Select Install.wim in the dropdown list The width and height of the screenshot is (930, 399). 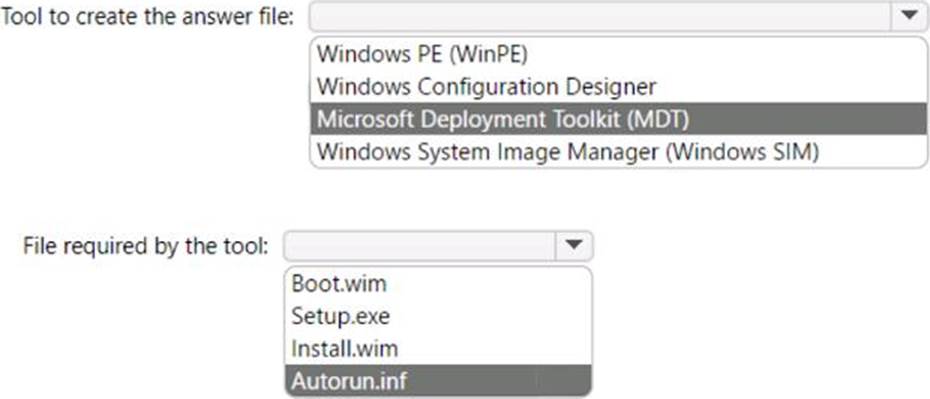click(438, 348)
